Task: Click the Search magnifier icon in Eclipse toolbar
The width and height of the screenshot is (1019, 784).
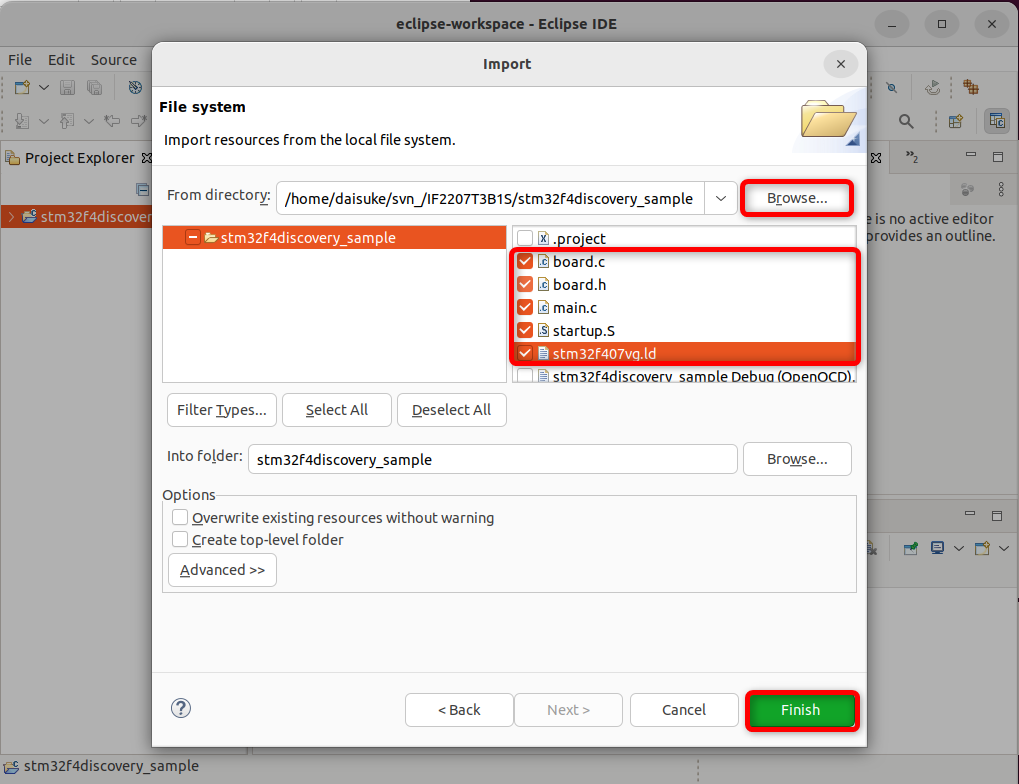Action: [906, 121]
